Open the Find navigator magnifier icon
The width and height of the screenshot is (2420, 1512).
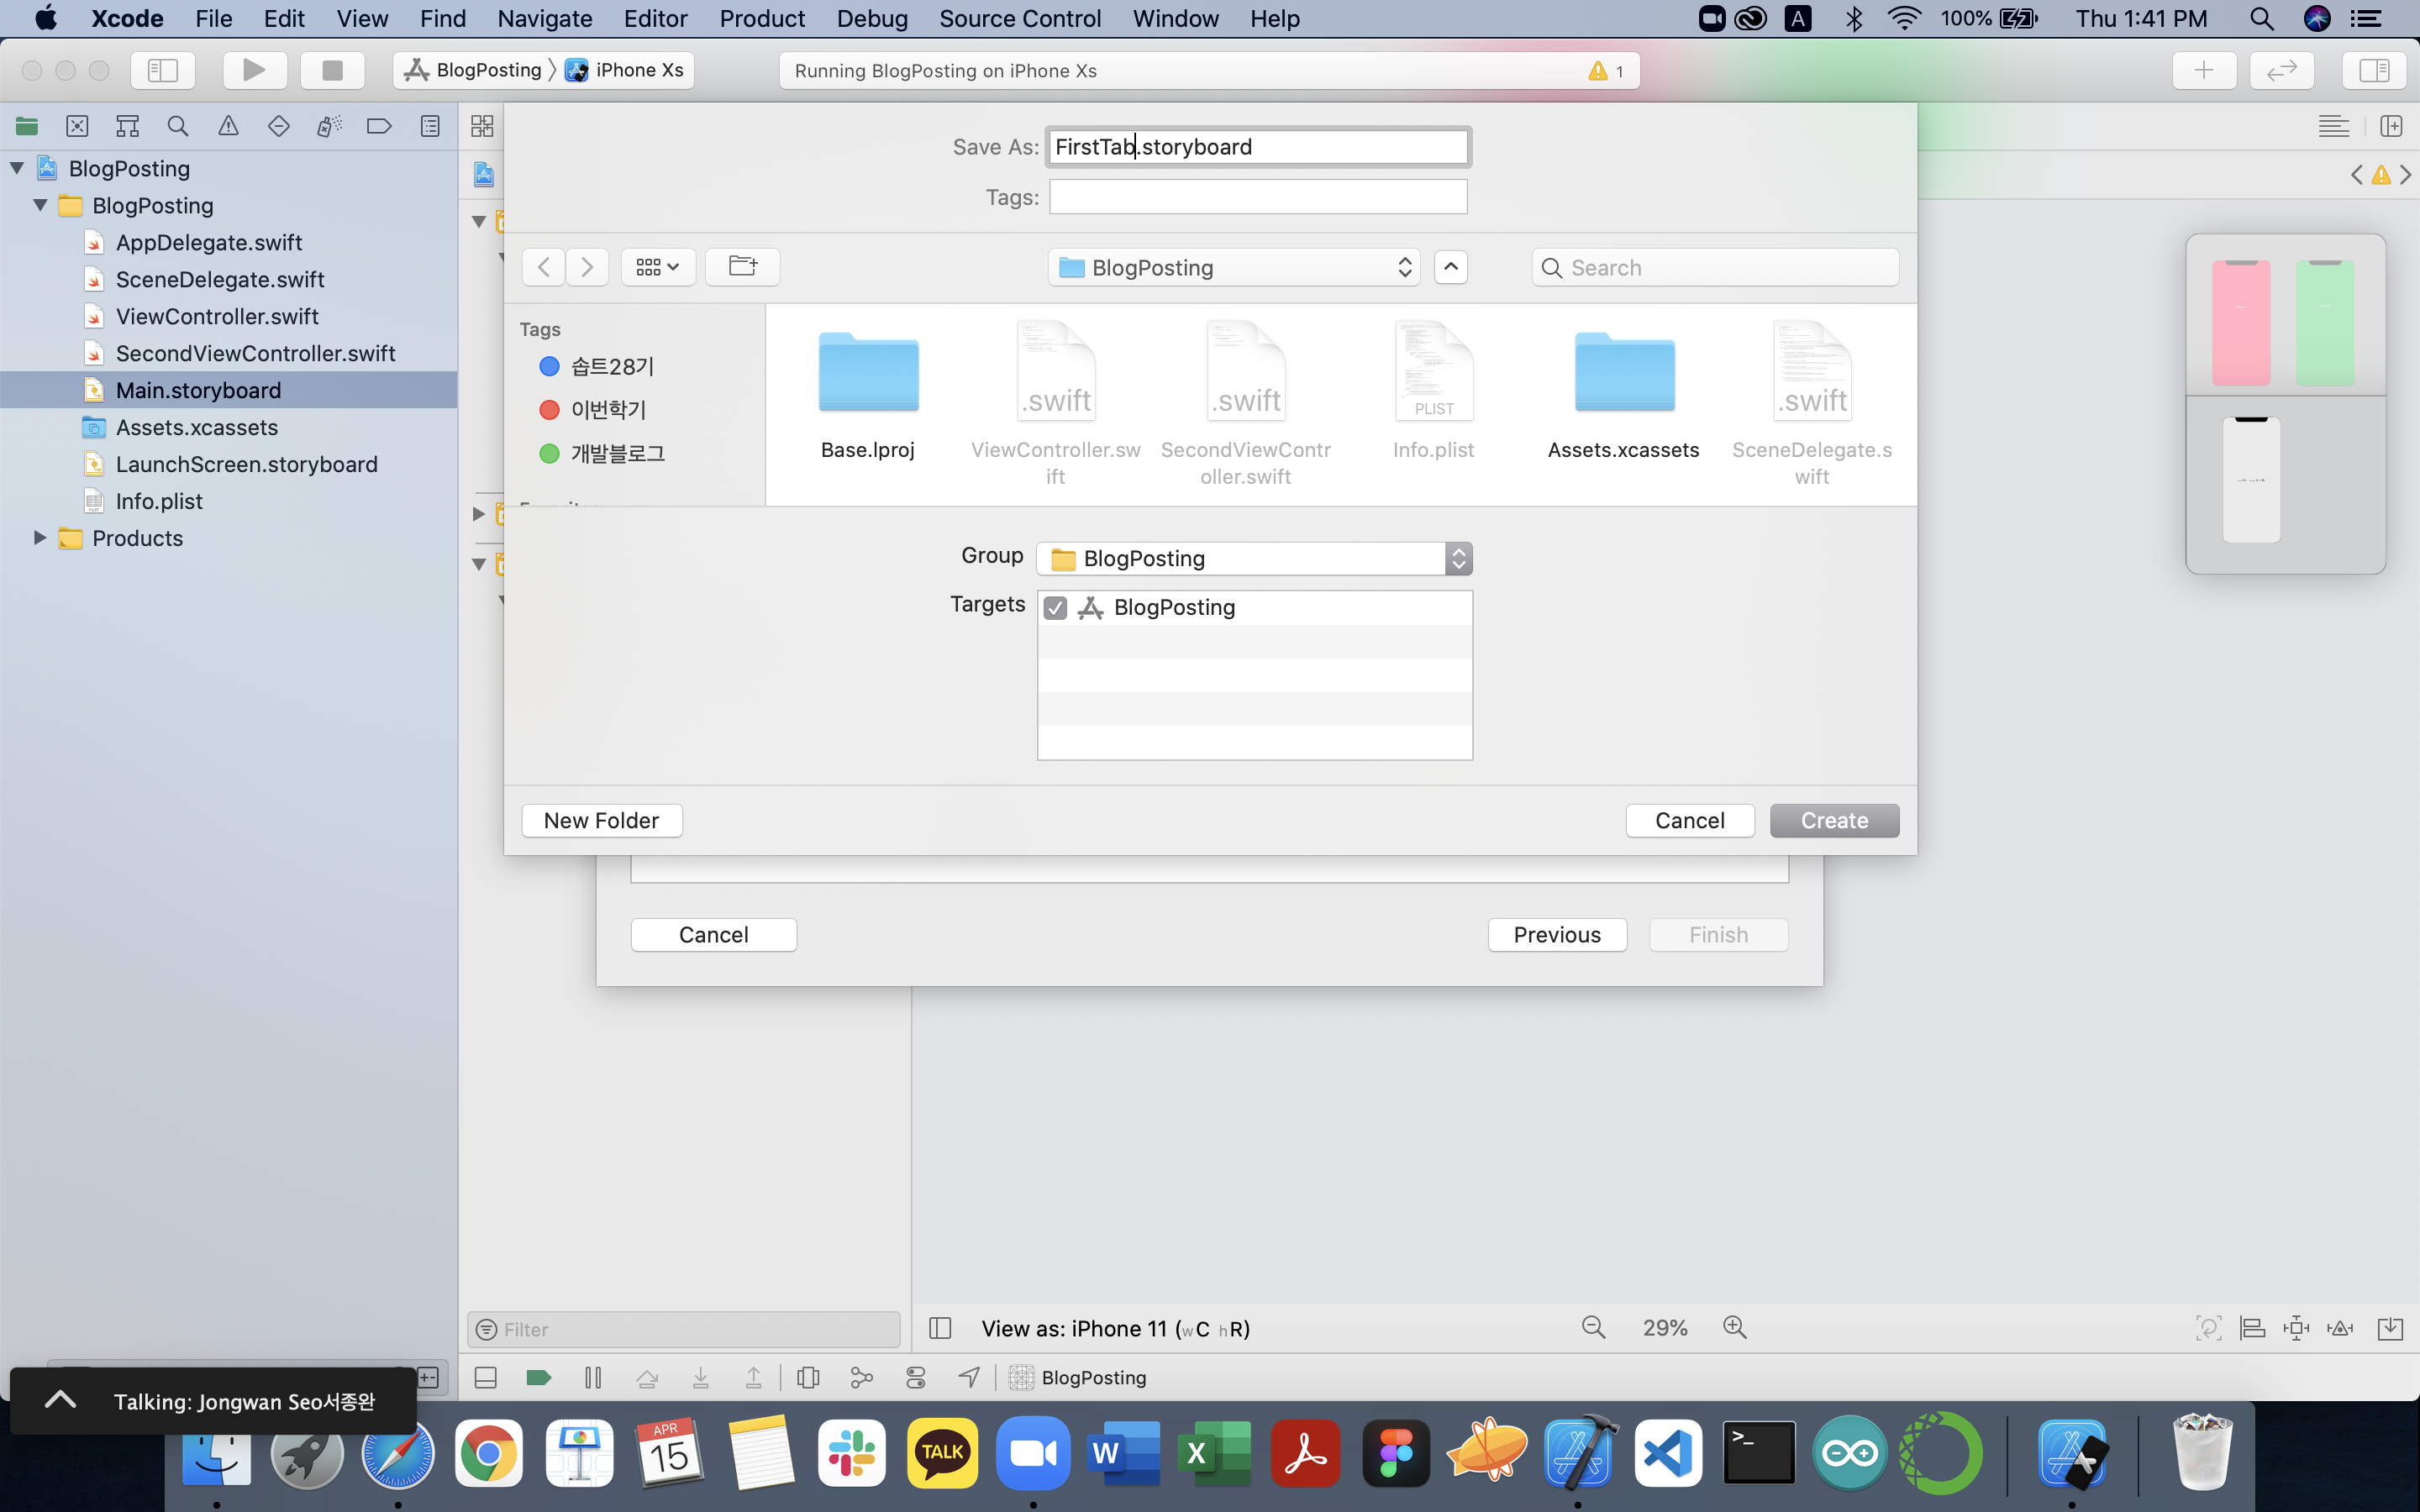(178, 126)
